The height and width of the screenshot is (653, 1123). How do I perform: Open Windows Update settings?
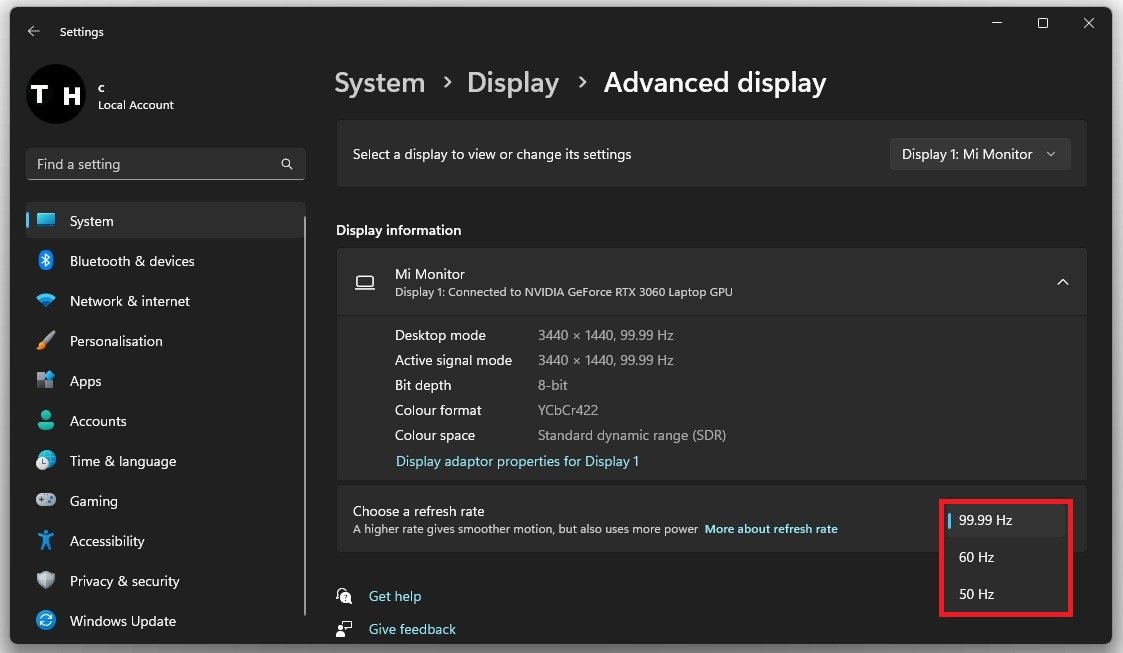(122, 621)
